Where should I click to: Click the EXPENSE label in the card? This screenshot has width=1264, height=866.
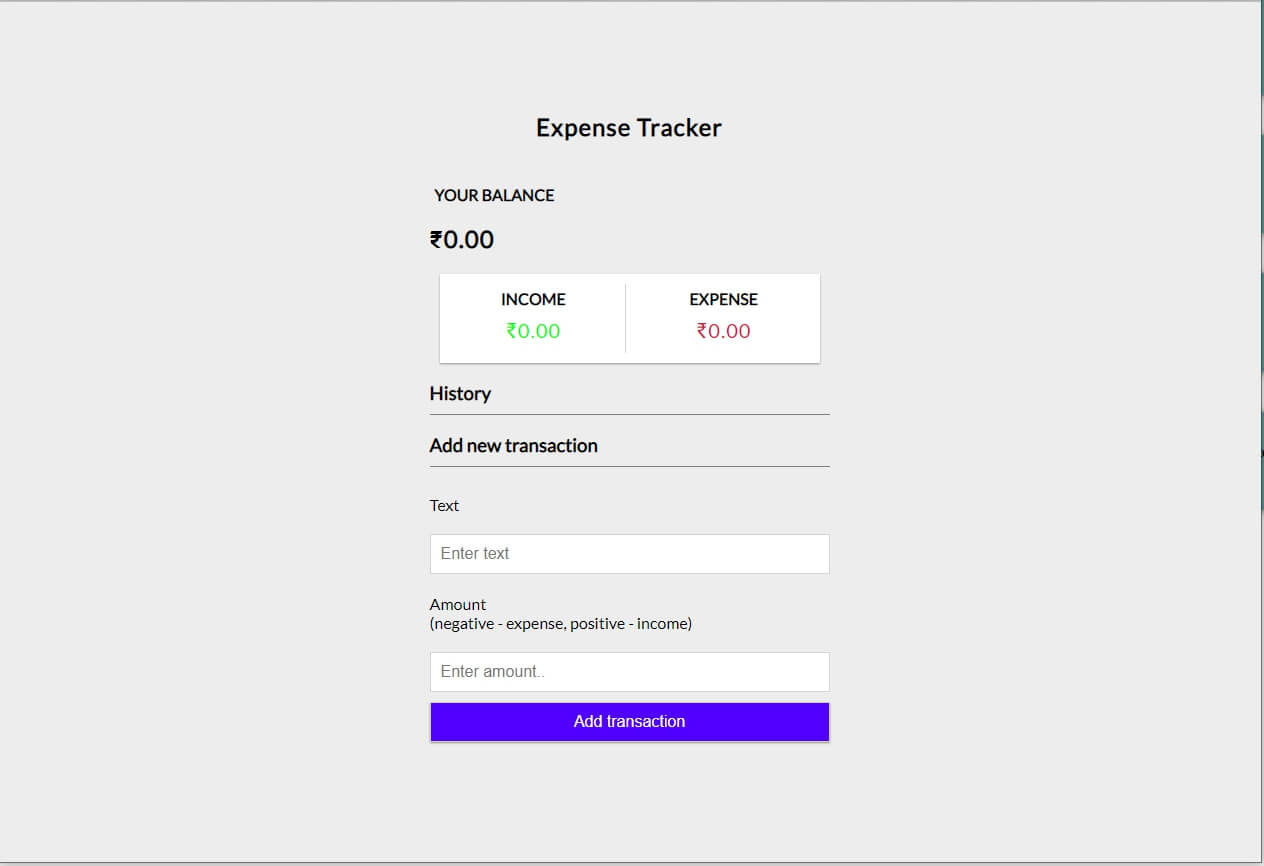[x=723, y=300]
